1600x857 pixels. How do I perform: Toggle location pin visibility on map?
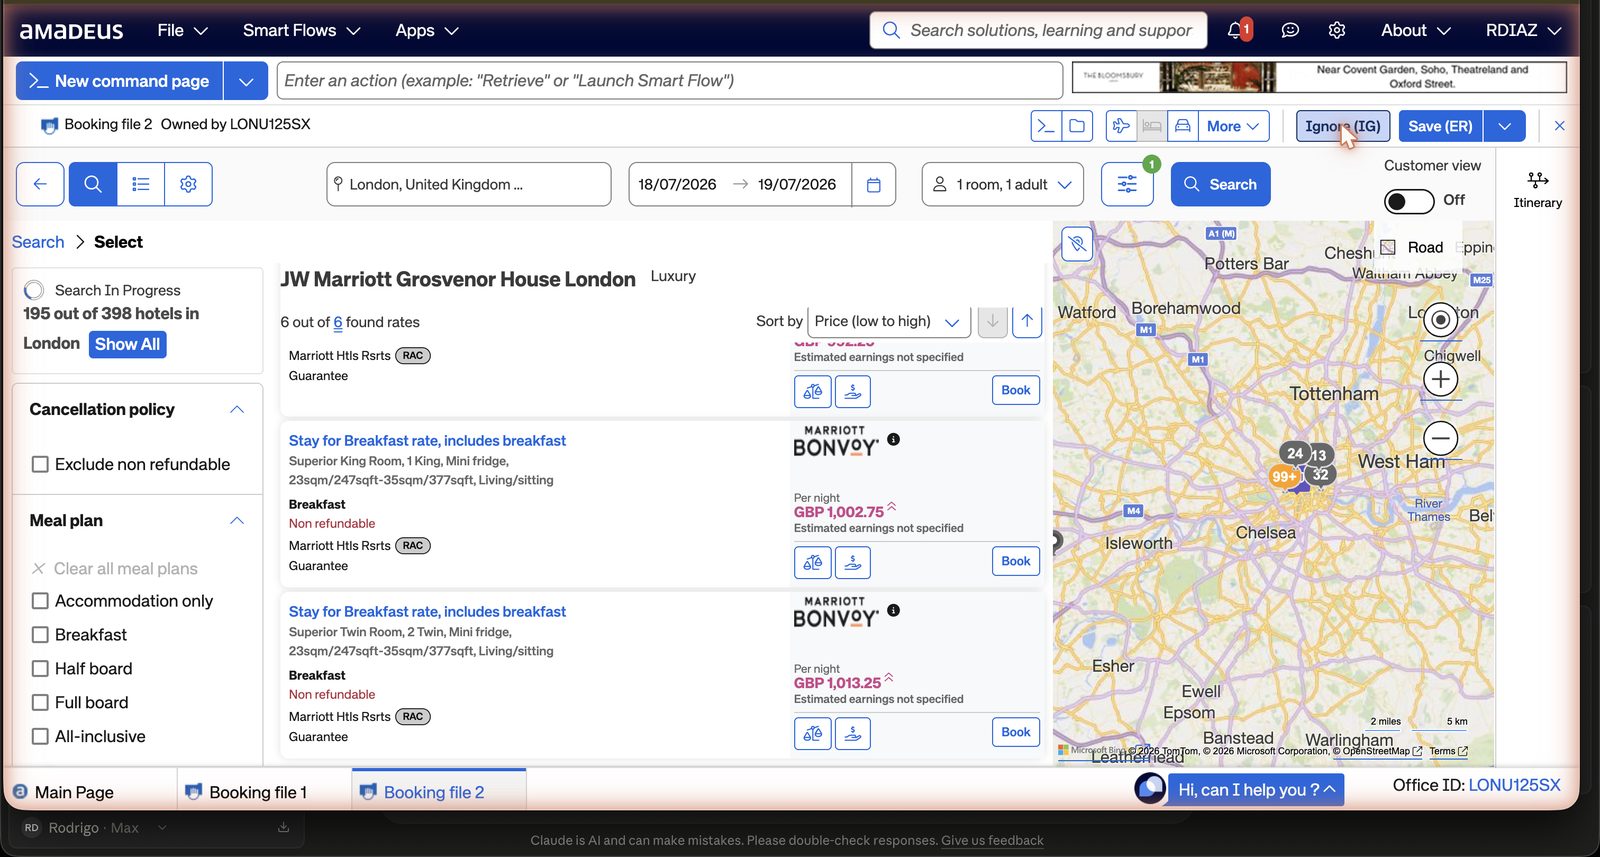pyautogui.click(x=1077, y=244)
